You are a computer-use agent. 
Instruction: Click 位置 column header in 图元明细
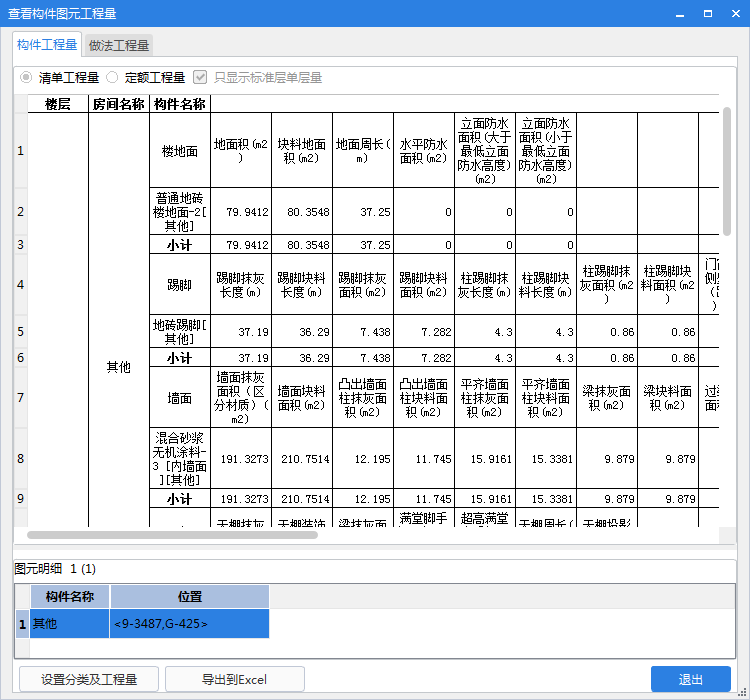coord(190,596)
